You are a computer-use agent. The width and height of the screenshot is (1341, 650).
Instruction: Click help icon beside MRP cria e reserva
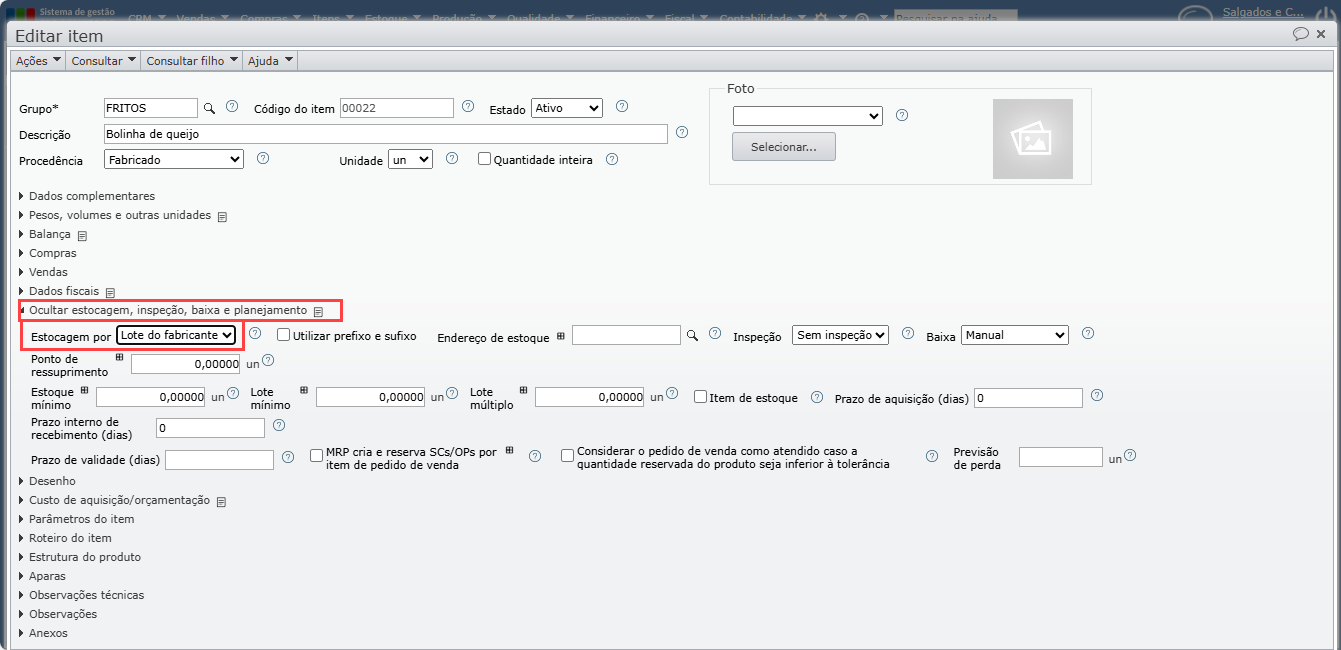pyautogui.click(x=535, y=456)
